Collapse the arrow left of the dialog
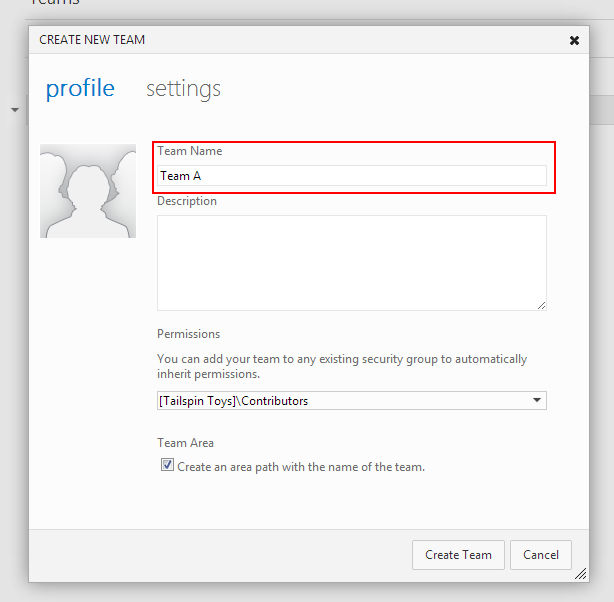This screenshot has width=614, height=602. (15, 109)
